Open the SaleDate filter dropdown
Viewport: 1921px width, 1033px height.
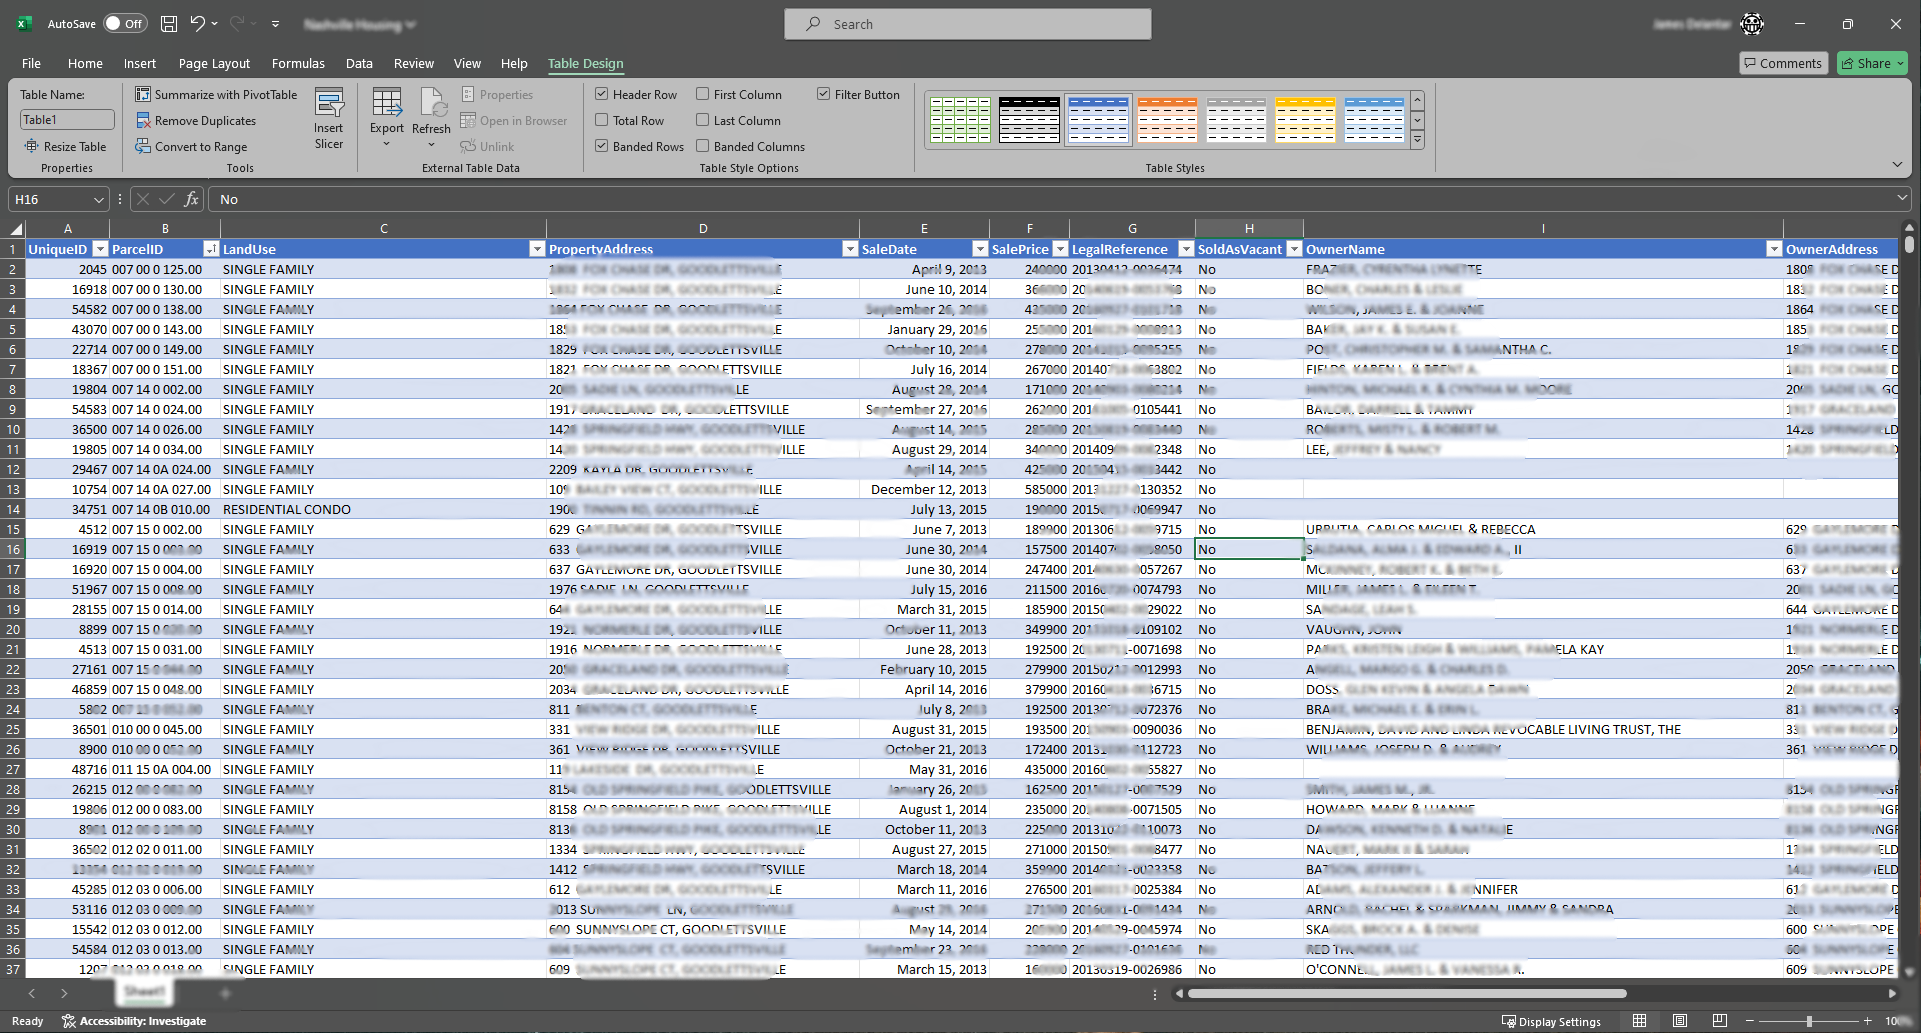[980, 249]
